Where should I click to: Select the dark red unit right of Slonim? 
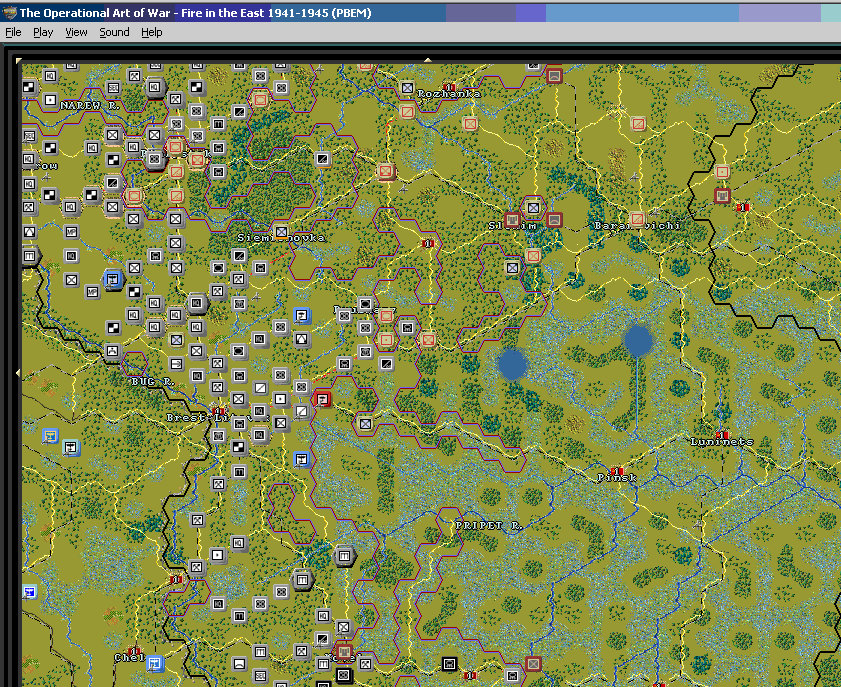(x=554, y=219)
